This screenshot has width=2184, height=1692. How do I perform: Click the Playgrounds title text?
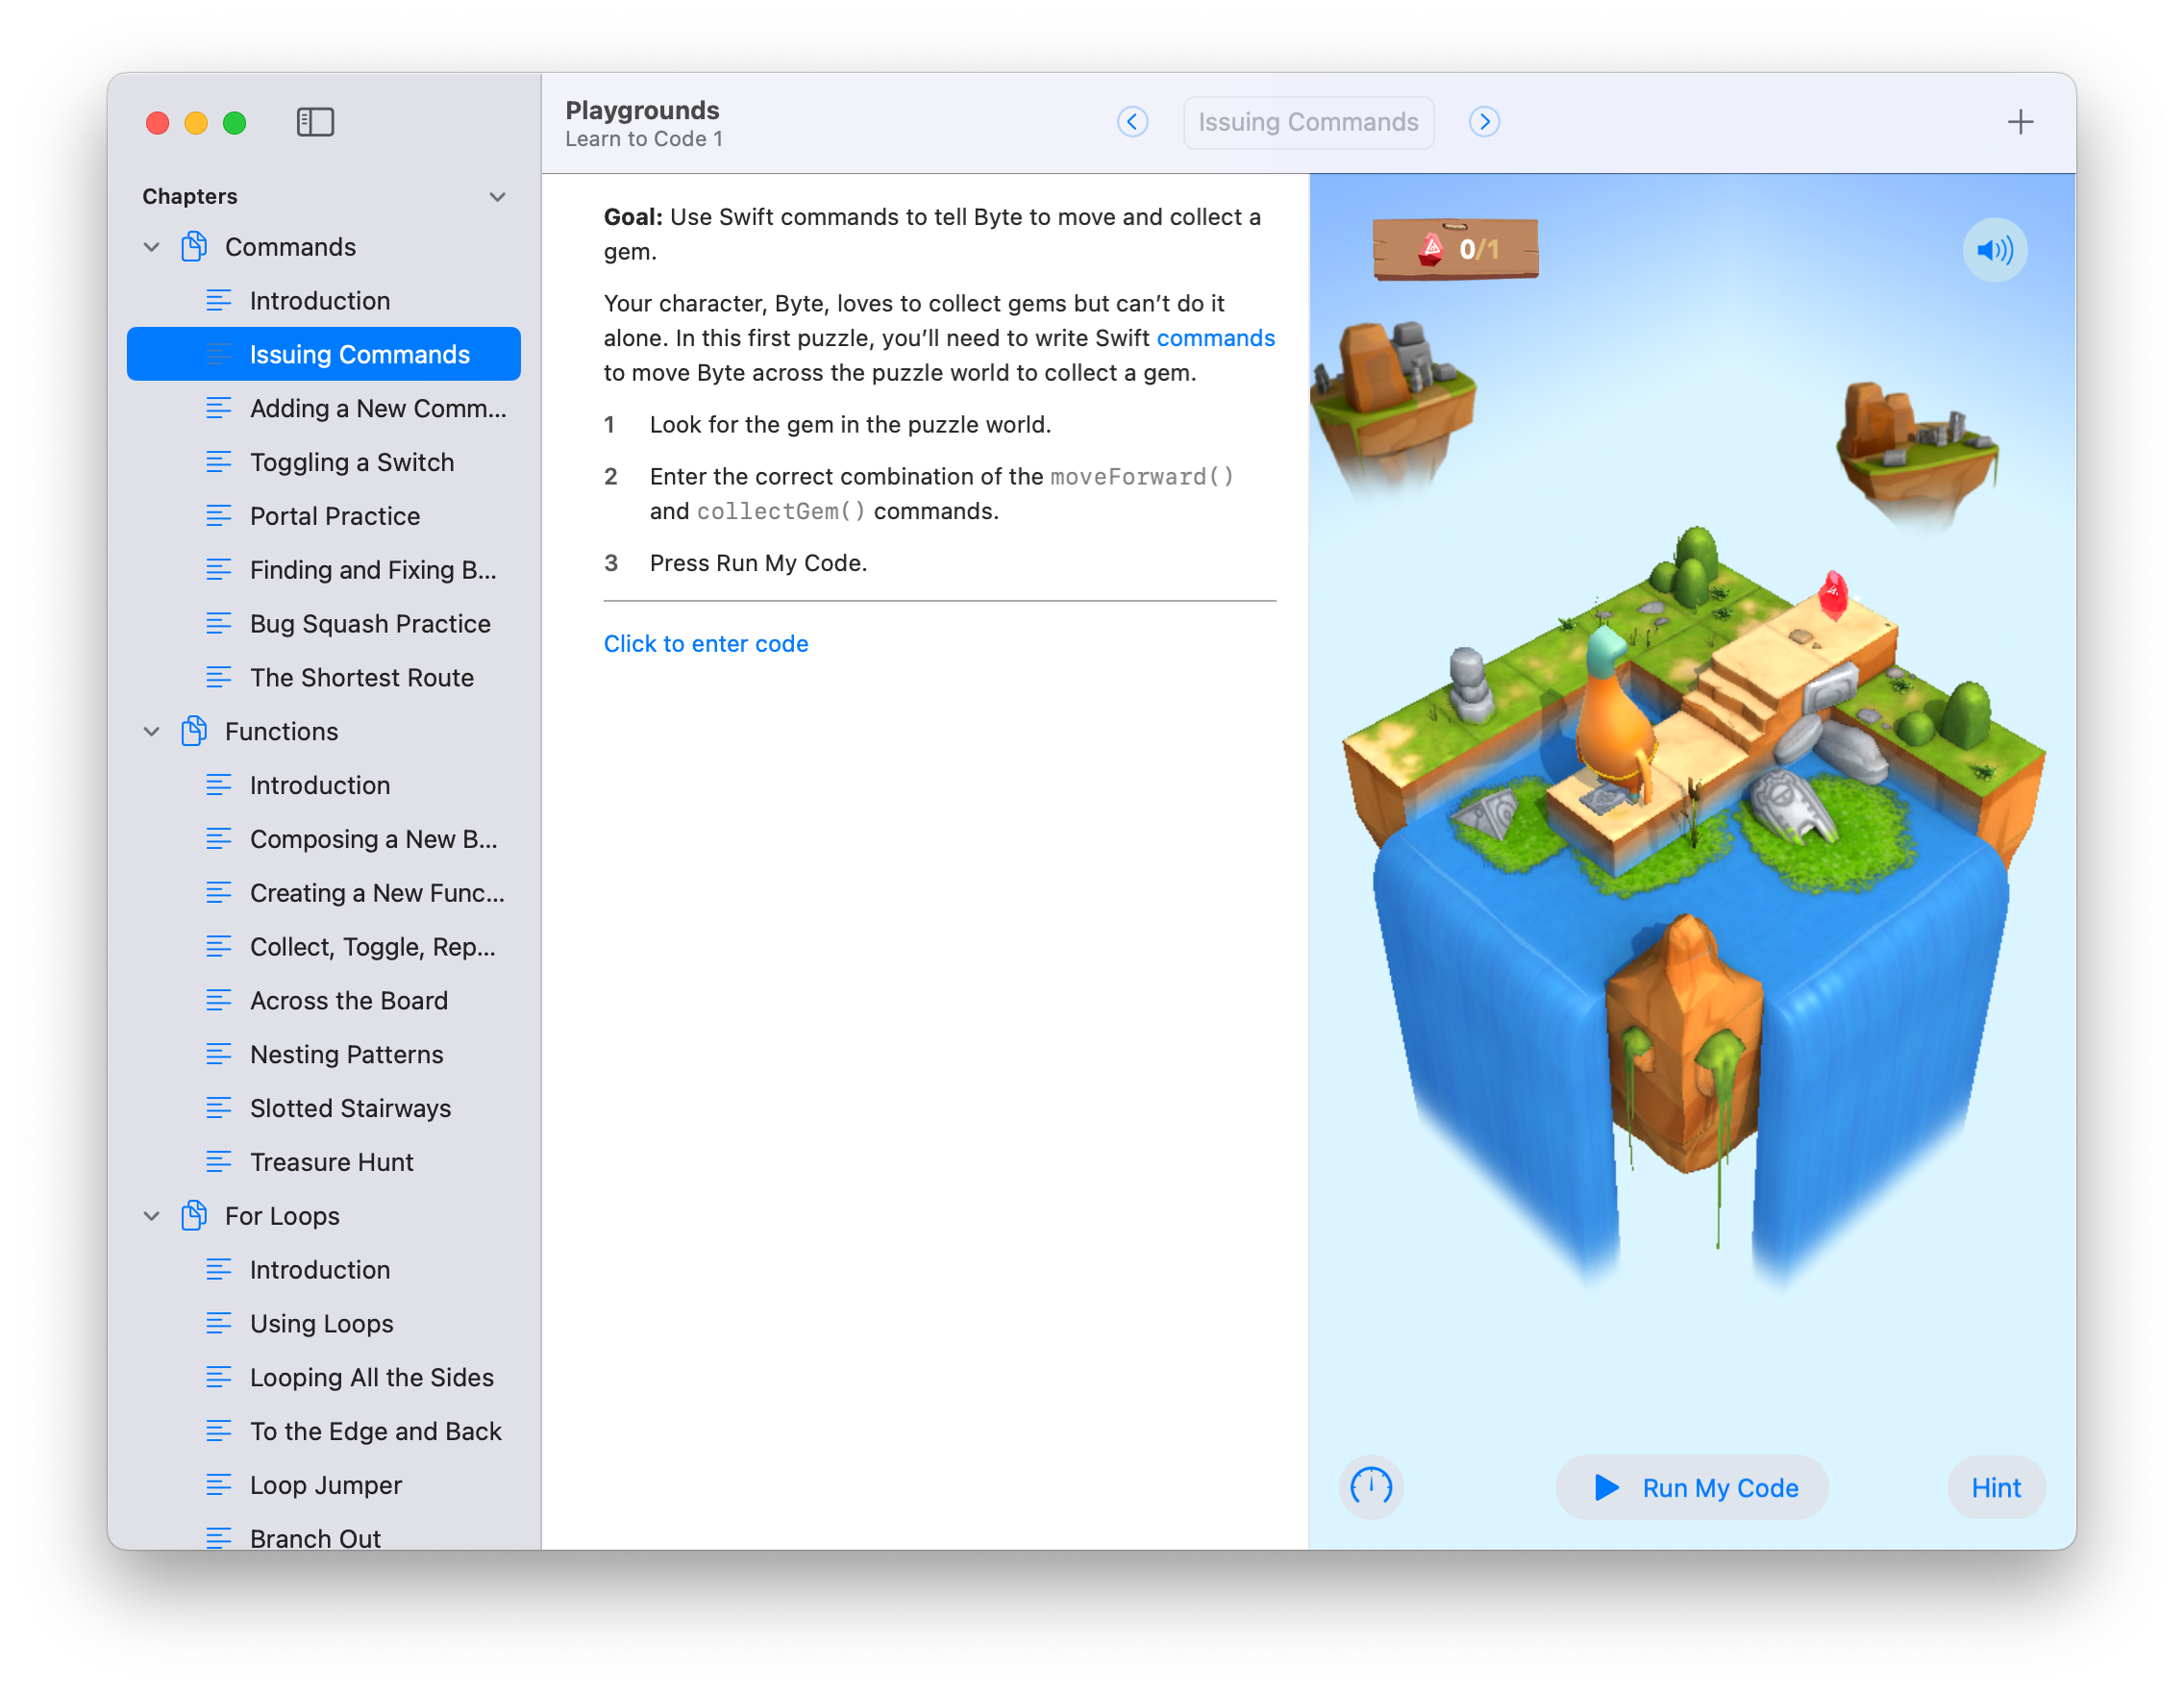(642, 109)
